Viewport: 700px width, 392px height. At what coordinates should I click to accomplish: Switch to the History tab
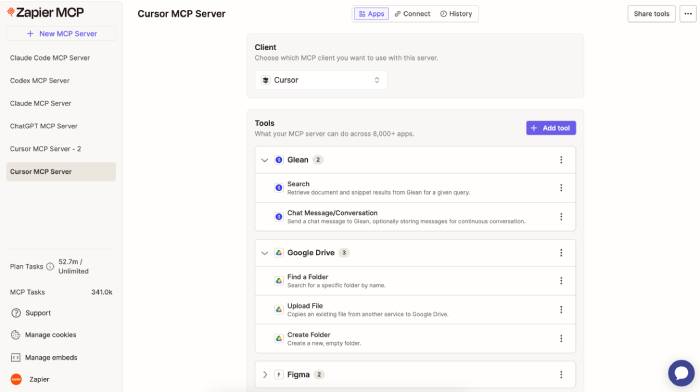tap(456, 14)
